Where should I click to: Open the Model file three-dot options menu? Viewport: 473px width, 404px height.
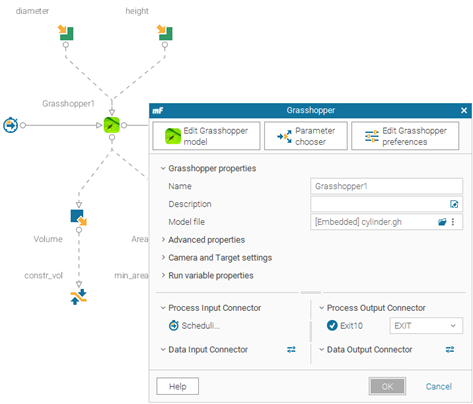[453, 222]
